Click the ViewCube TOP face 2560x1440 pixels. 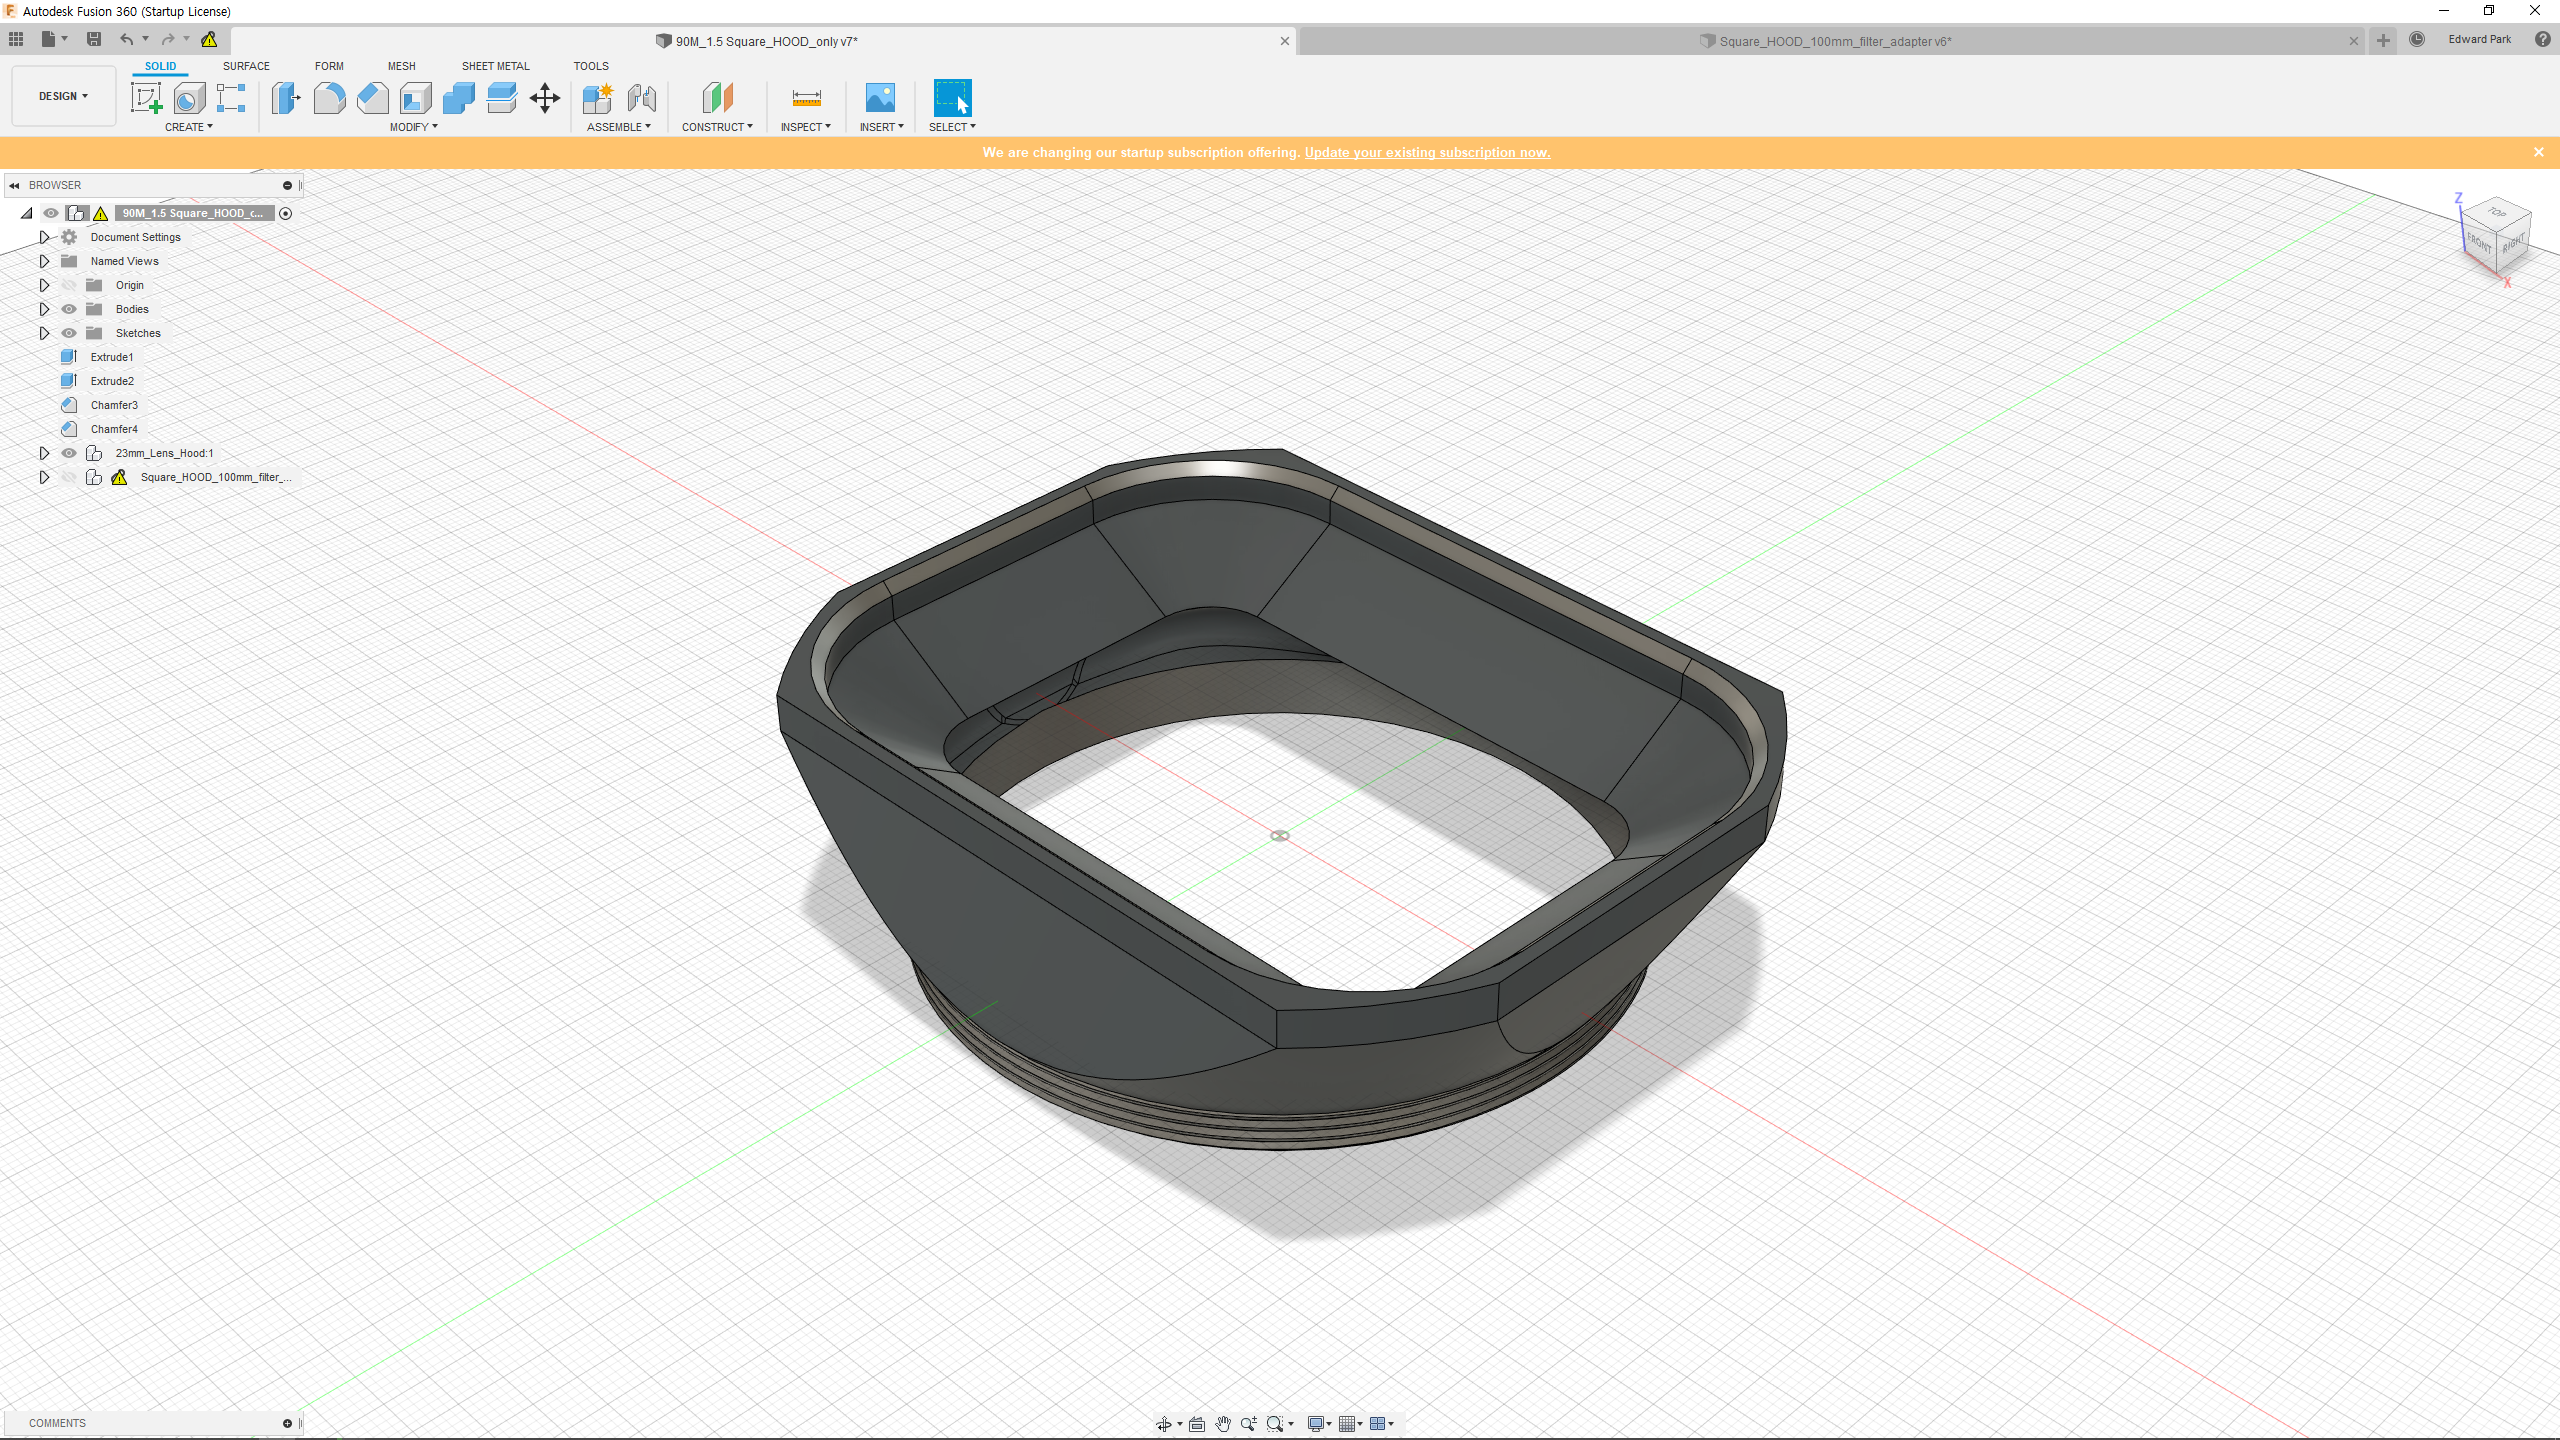point(2497,213)
